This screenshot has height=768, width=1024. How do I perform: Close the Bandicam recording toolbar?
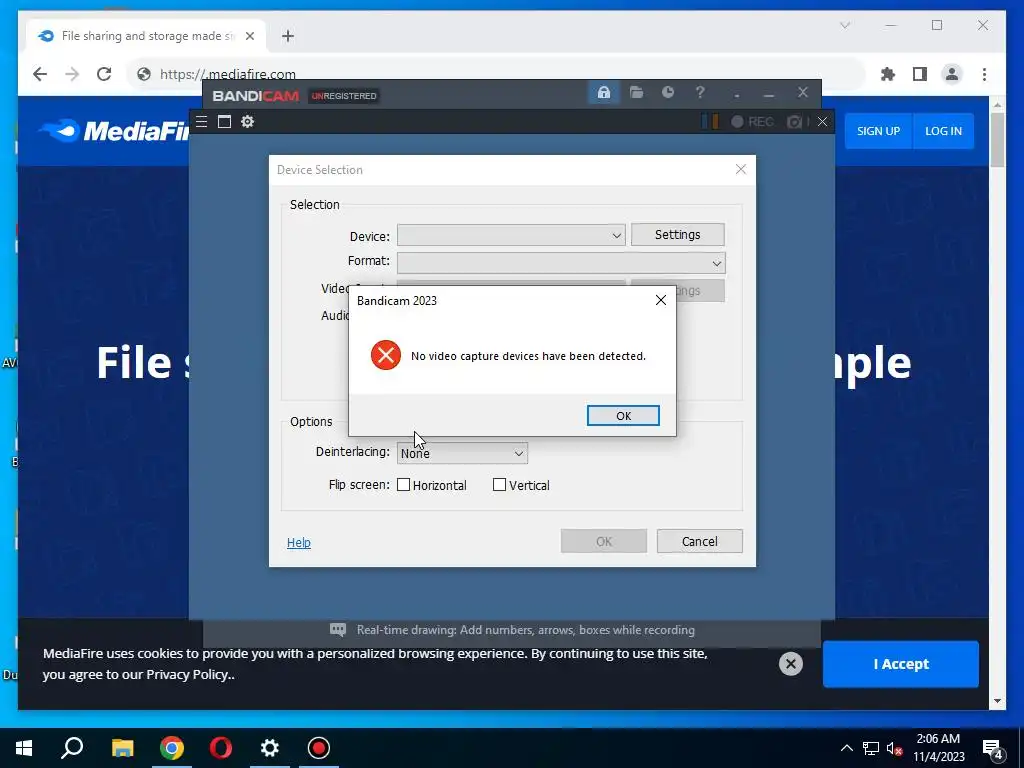click(x=822, y=121)
